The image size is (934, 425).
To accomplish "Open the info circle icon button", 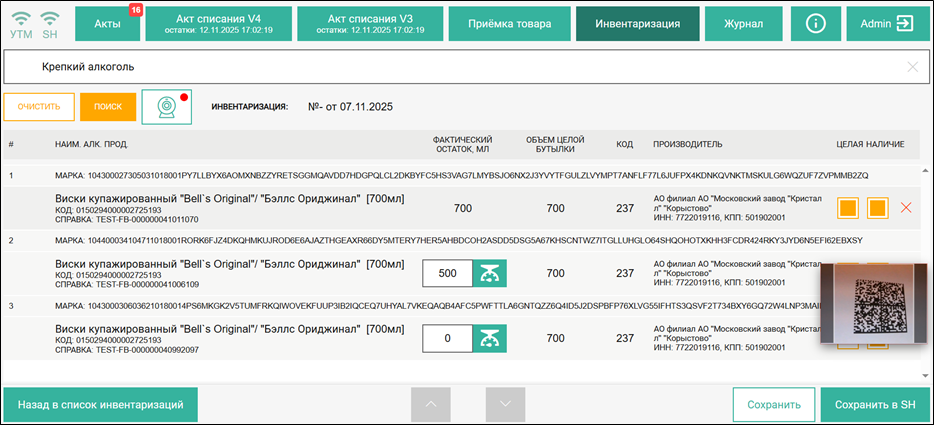I will pos(816,23).
